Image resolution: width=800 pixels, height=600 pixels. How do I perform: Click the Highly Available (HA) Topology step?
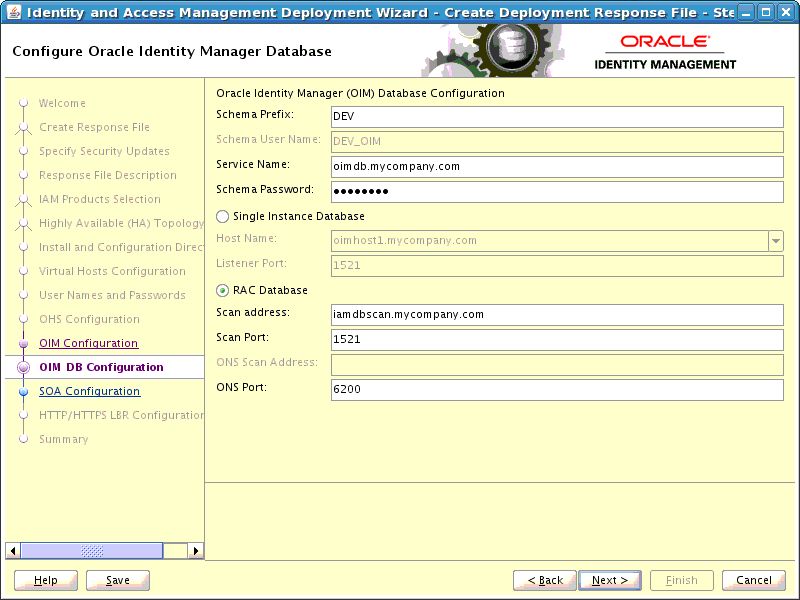121,223
